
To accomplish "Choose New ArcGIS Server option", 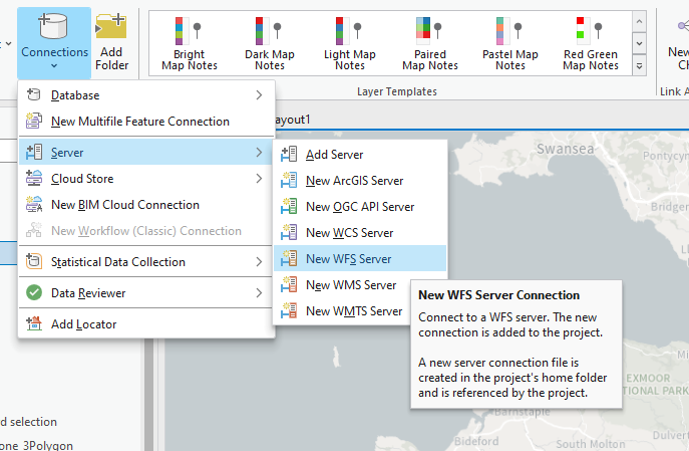I will coord(354,181).
